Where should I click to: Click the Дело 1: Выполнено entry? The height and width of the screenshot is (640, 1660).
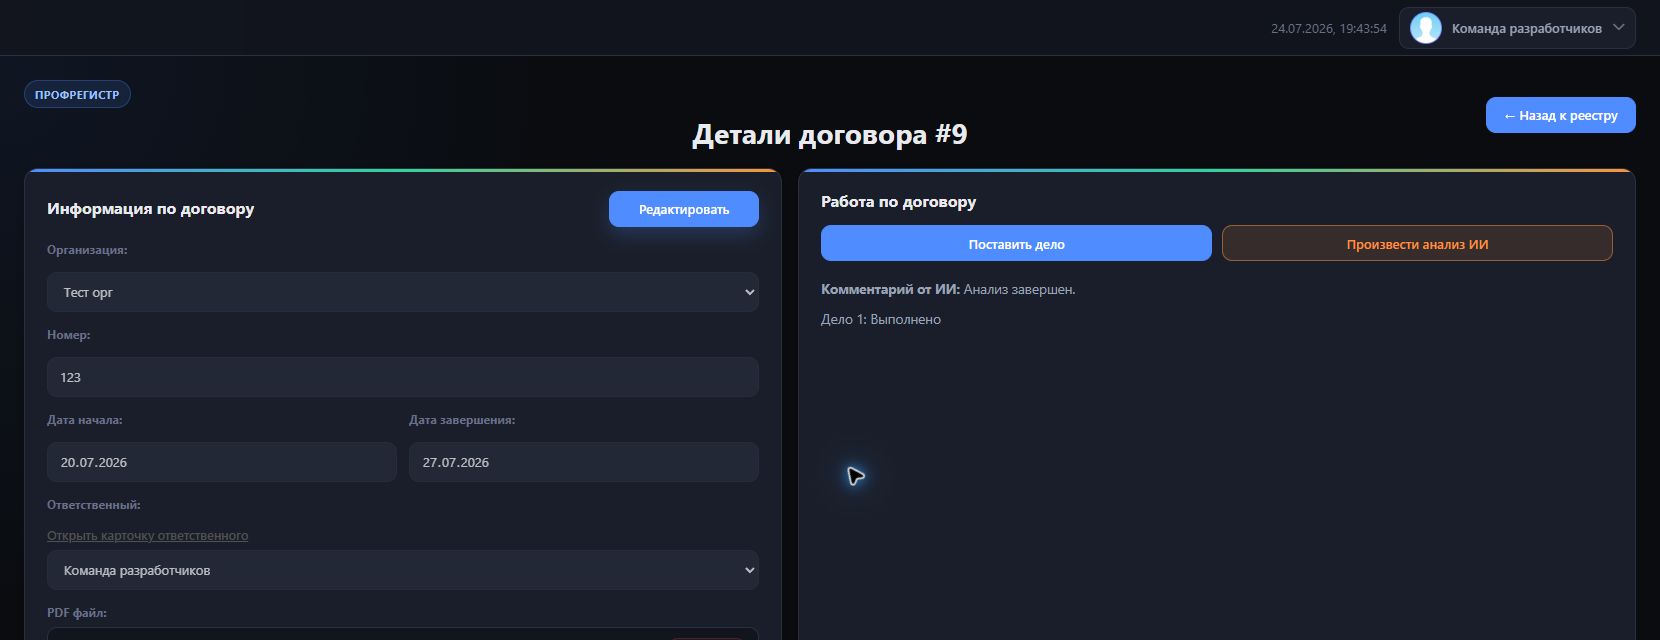click(x=881, y=319)
